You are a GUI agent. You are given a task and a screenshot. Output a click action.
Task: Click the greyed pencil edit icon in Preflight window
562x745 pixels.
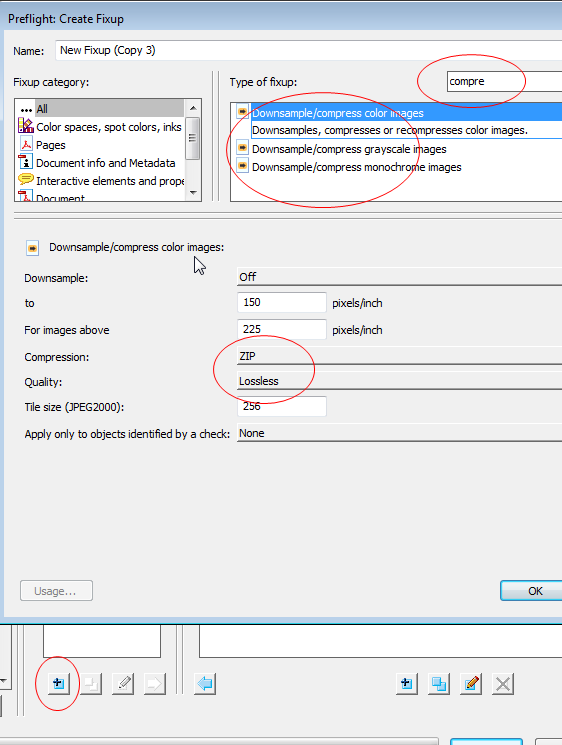[x=123, y=684]
